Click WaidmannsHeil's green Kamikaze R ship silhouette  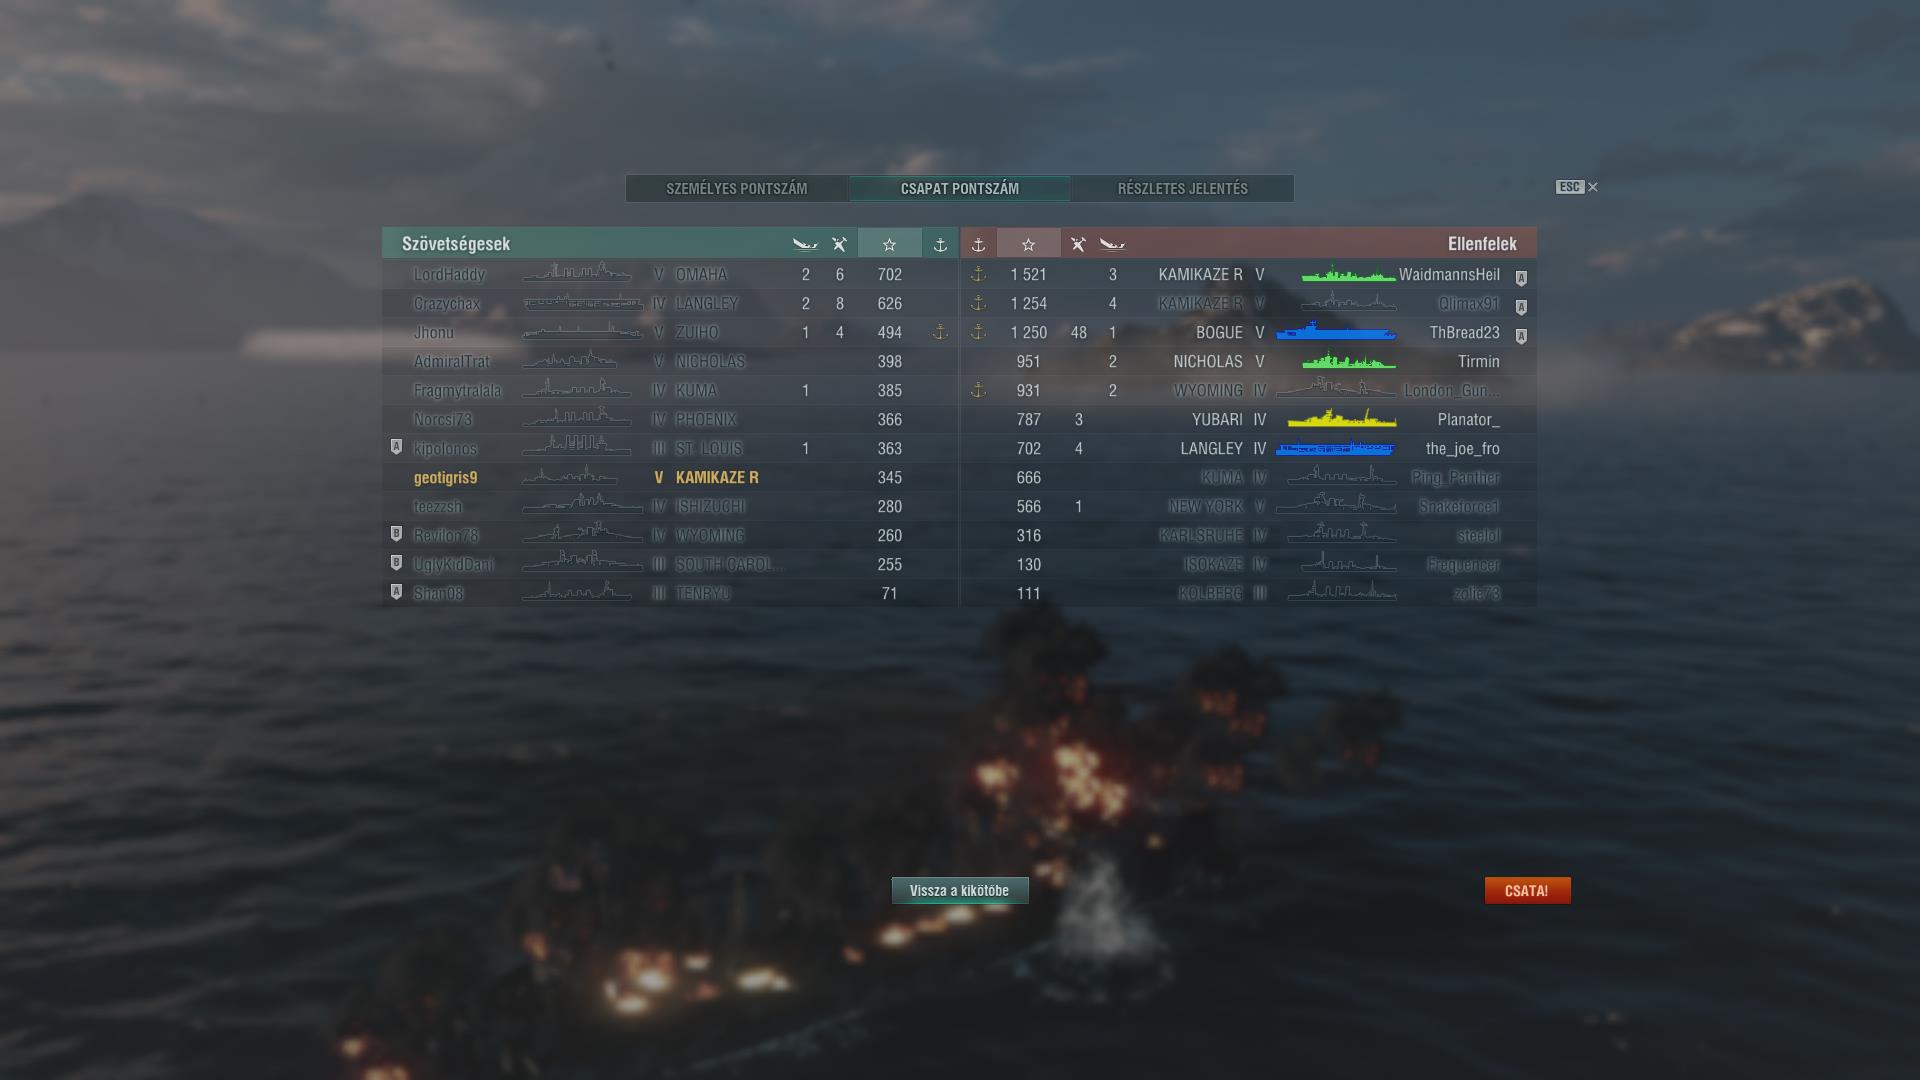click(1347, 274)
